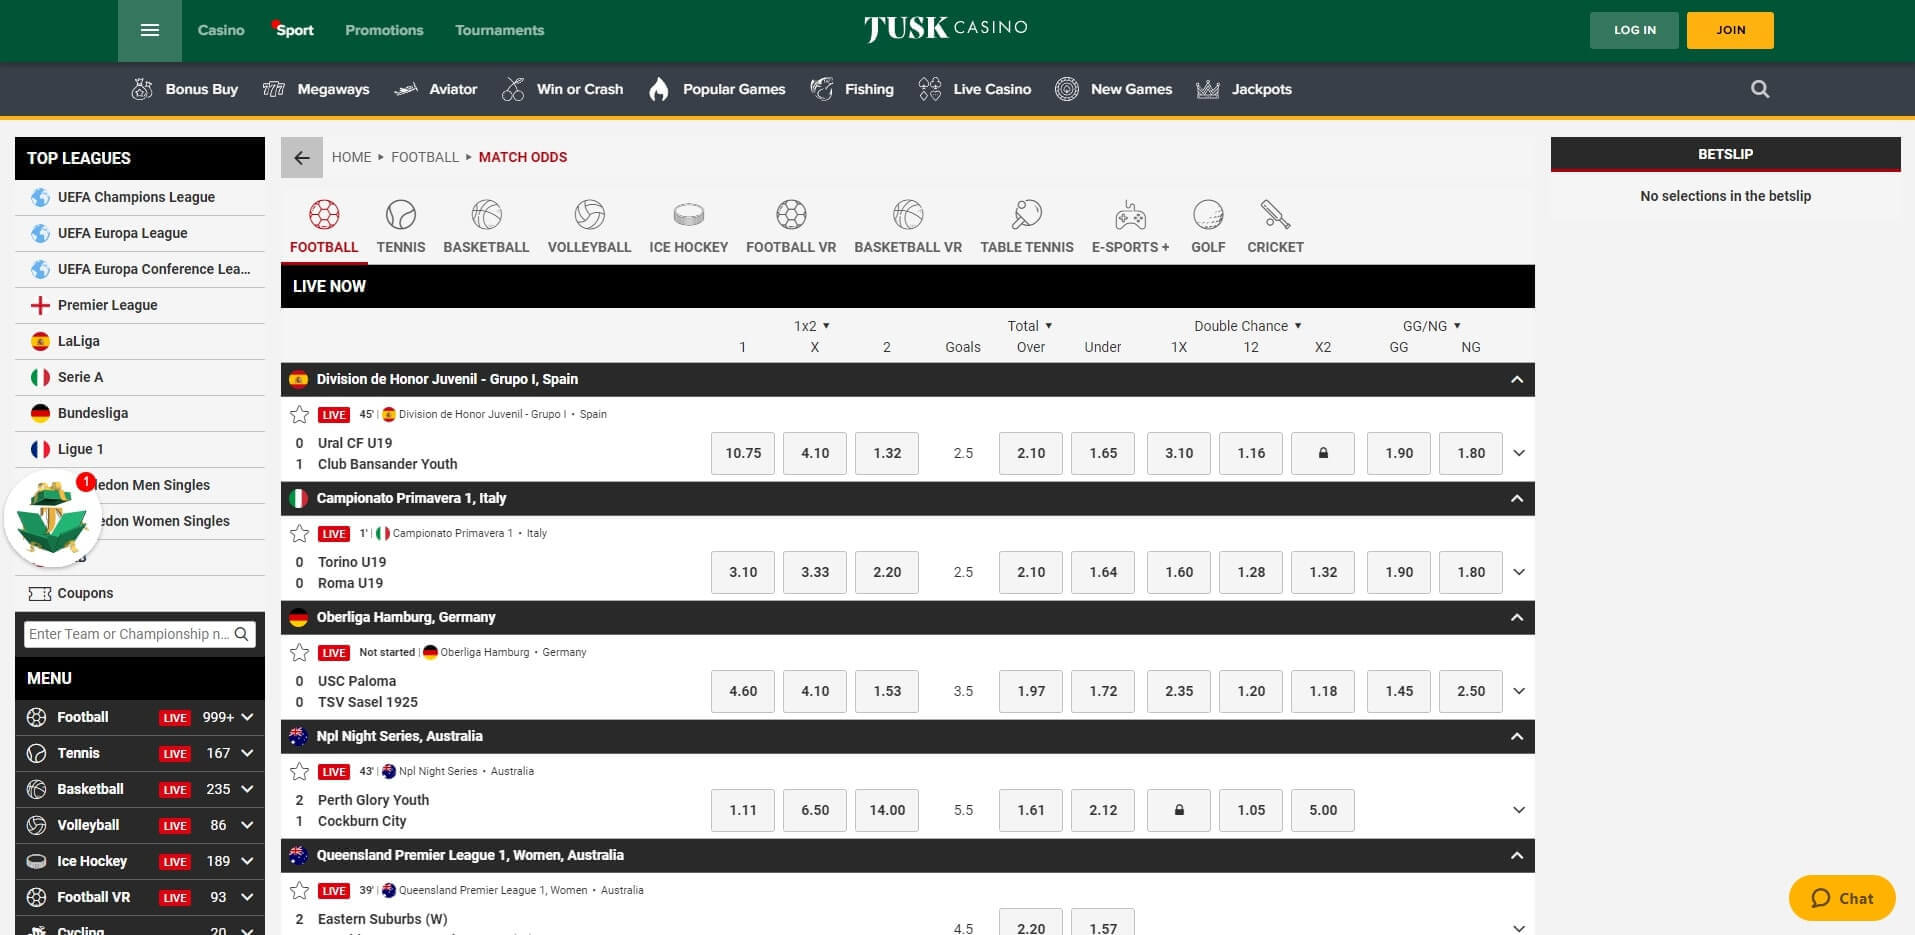
Task: Open the Tournaments section
Action: 499,30
